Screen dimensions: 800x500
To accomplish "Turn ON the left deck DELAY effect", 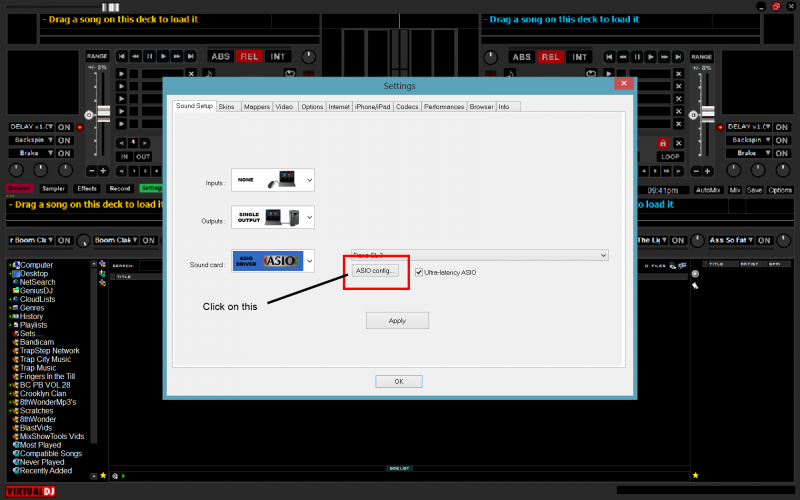I will (64, 127).
